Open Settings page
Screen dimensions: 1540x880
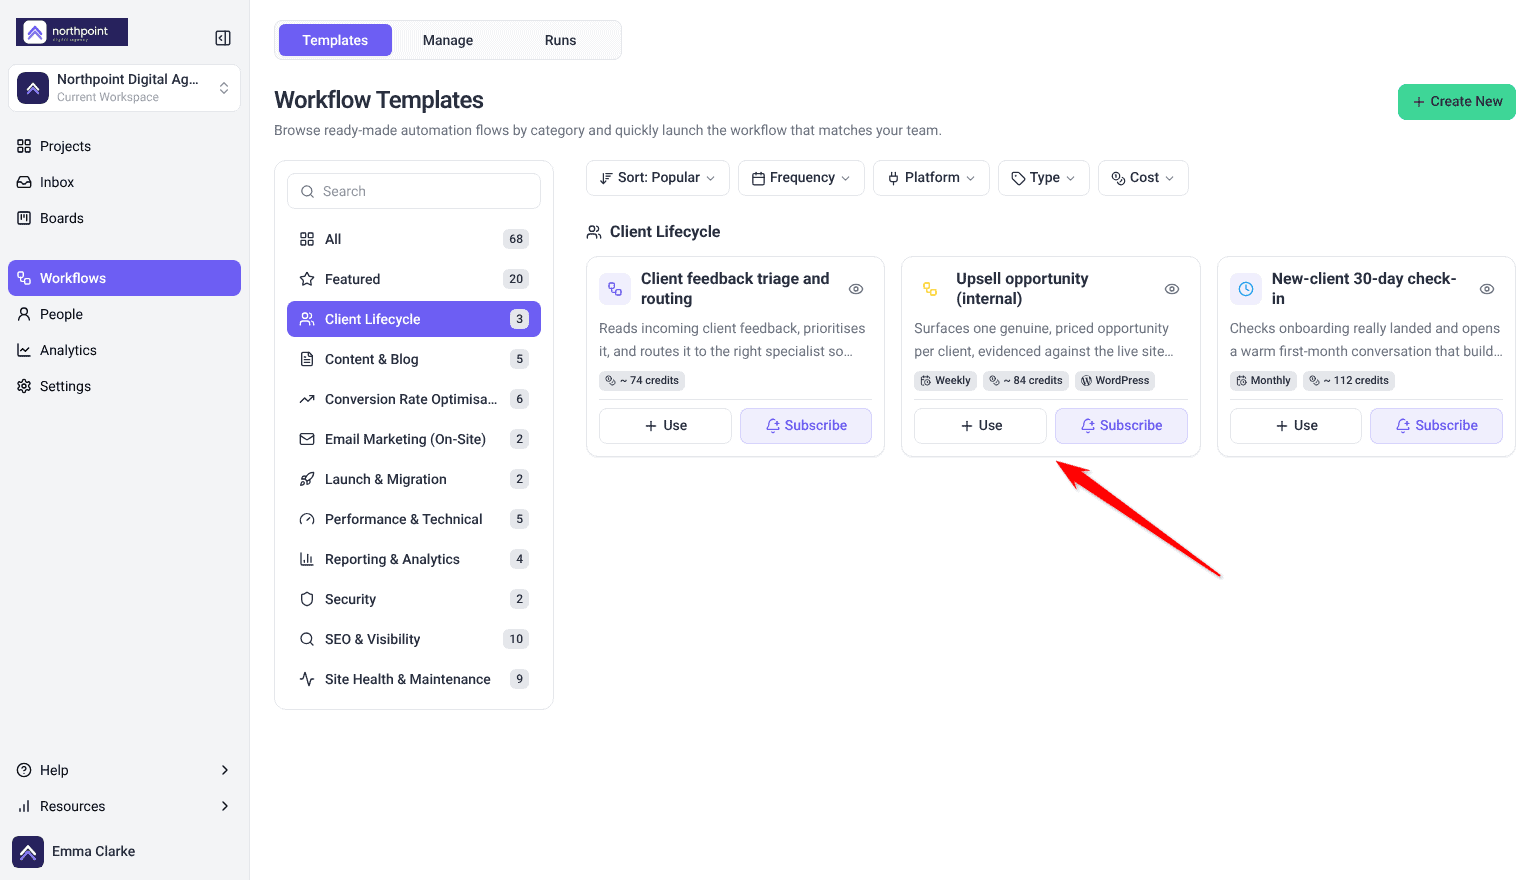pyautogui.click(x=124, y=386)
